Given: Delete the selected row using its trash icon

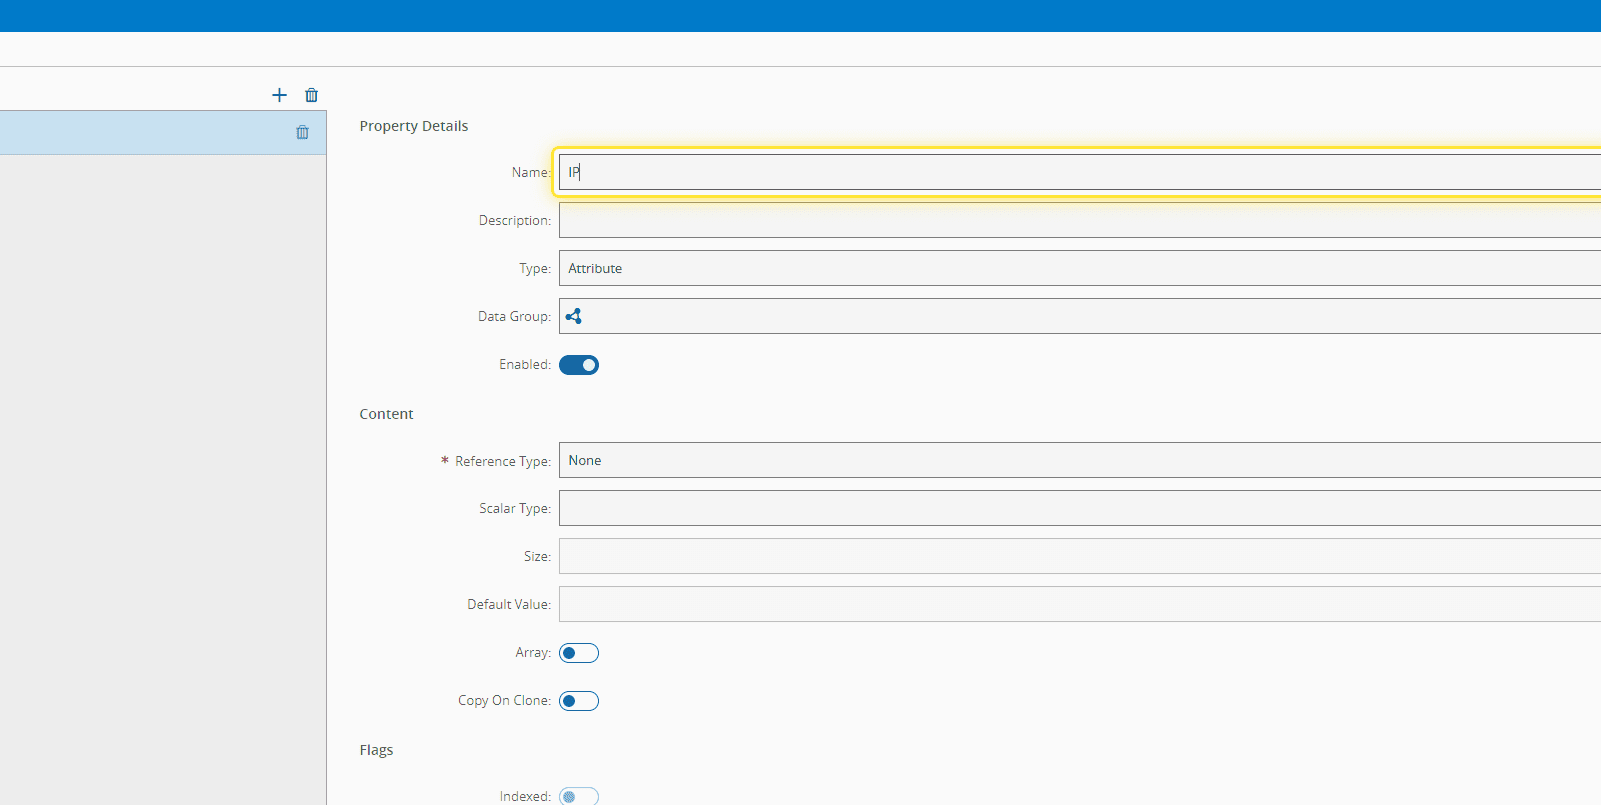Looking at the screenshot, I should point(302,132).
